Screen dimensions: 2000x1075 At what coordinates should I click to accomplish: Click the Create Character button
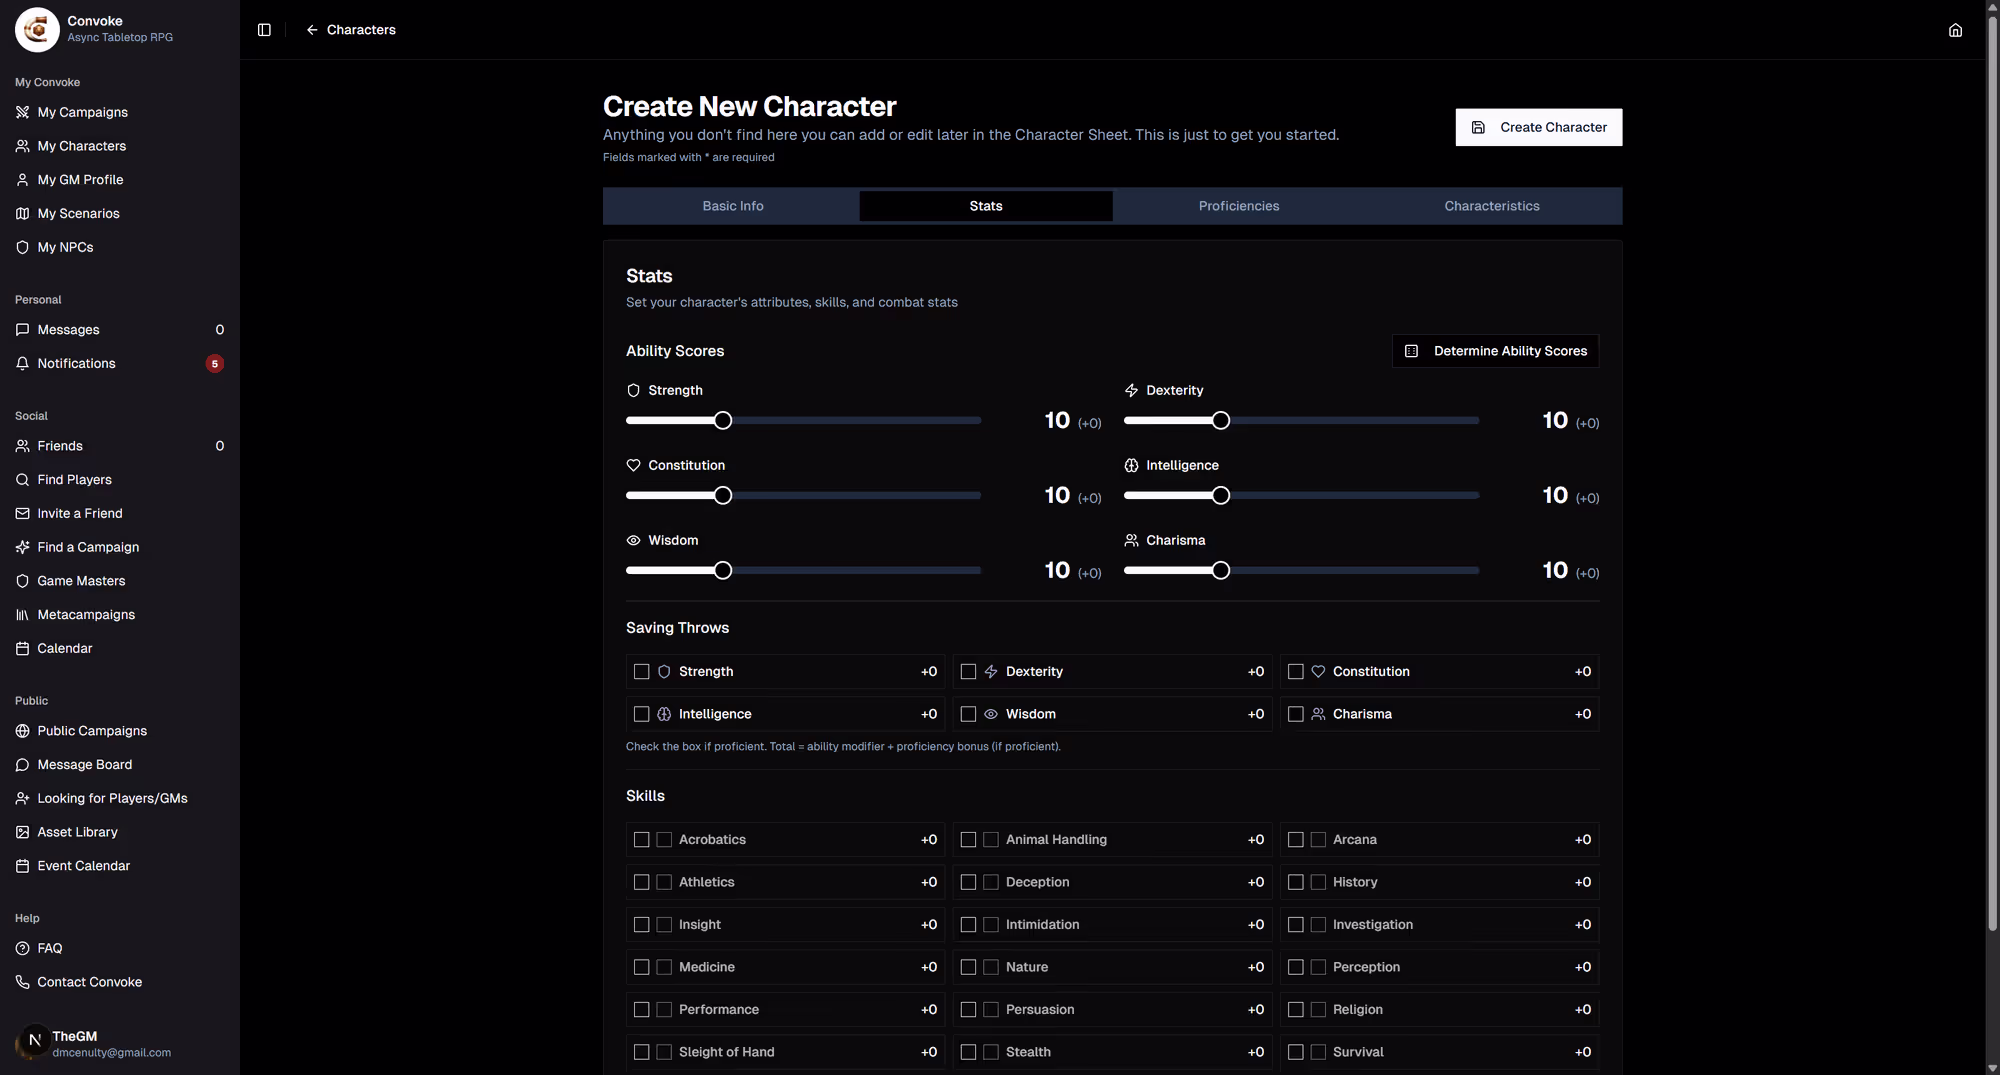tap(1539, 127)
